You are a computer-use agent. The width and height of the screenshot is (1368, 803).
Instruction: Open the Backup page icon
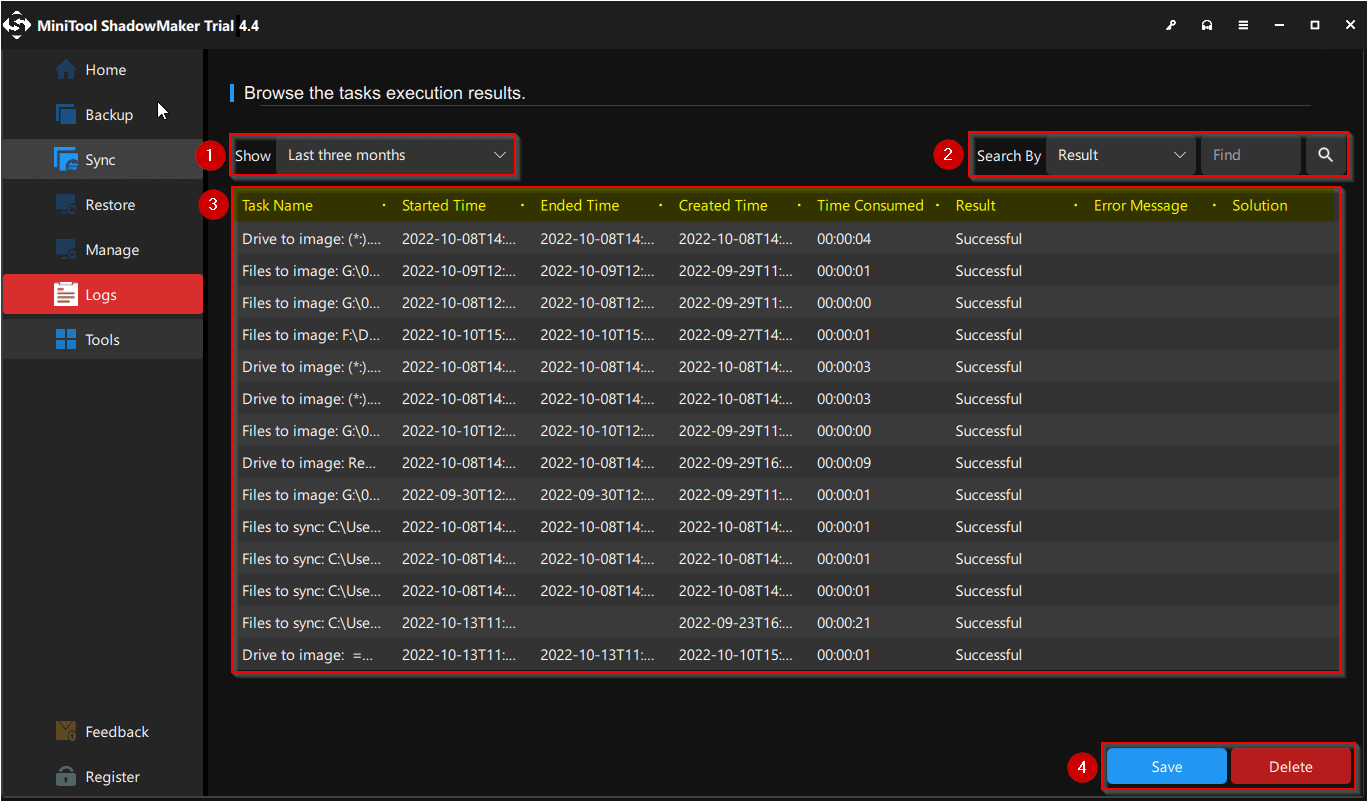(66, 115)
